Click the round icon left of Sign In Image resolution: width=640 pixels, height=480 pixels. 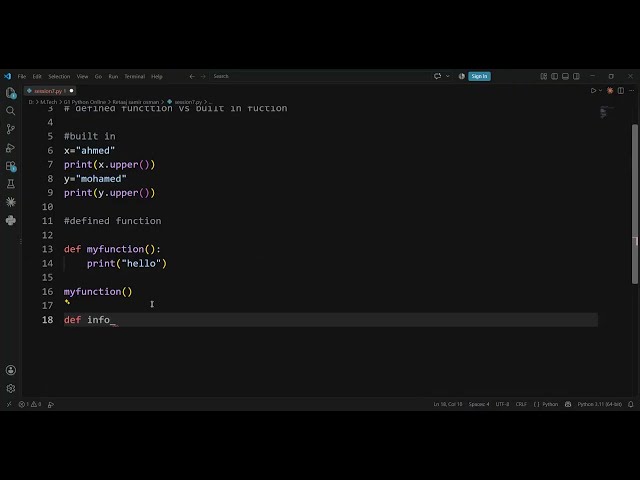pyautogui.click(x=462, y=76)
